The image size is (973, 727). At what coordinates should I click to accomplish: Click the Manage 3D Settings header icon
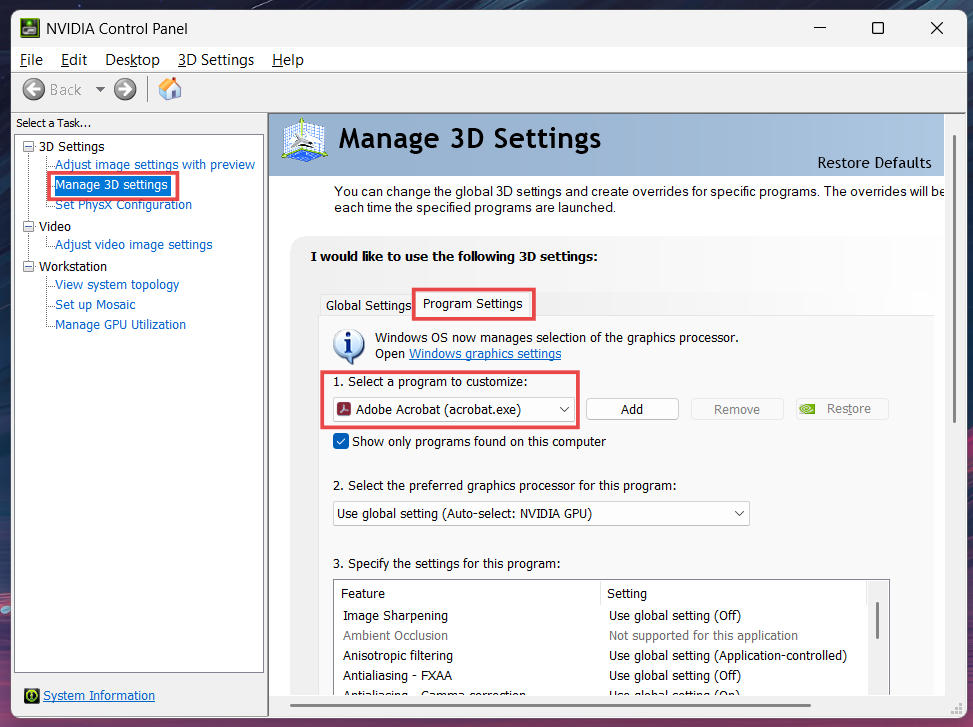pos(303,140)
